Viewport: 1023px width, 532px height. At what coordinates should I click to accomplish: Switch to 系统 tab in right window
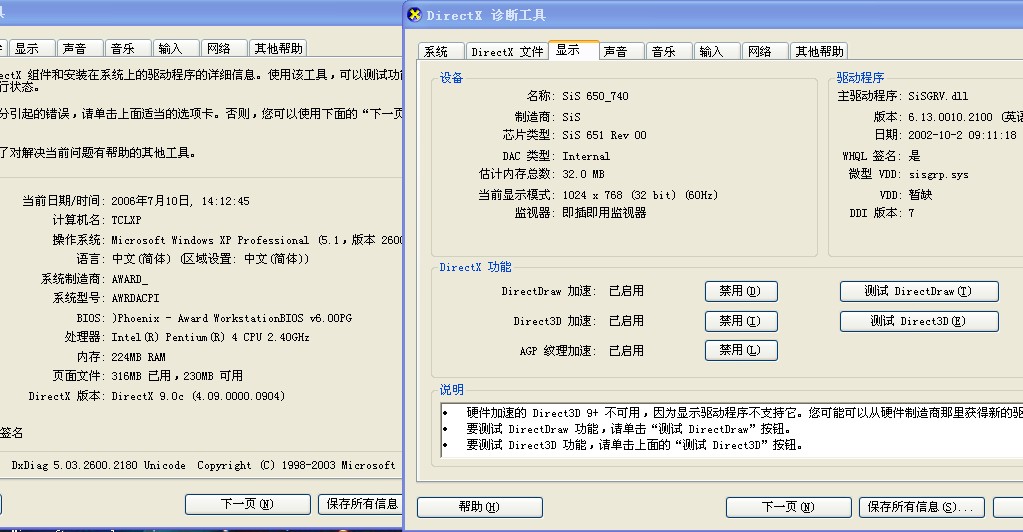point(440,52)
